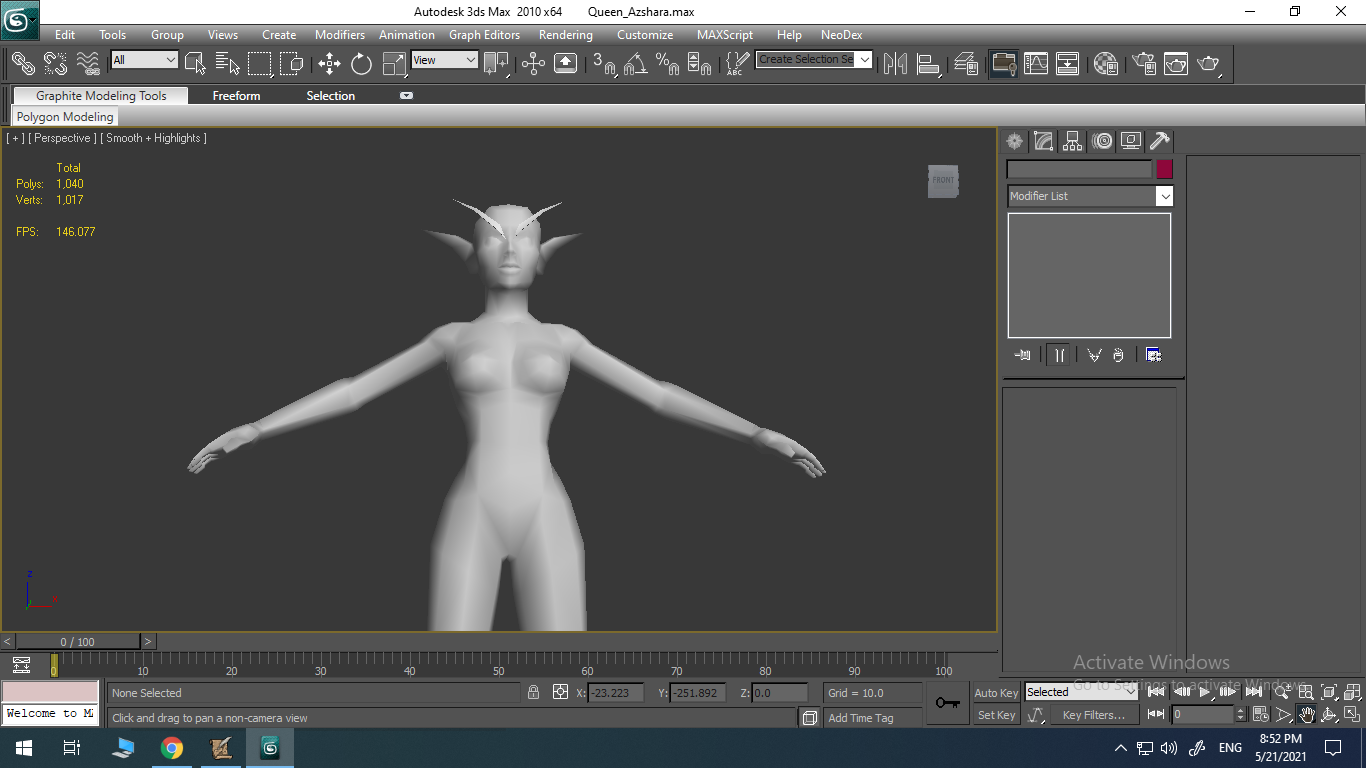Open the application menu button
This screenshot has height=768, width=1366.
point(20,19)
